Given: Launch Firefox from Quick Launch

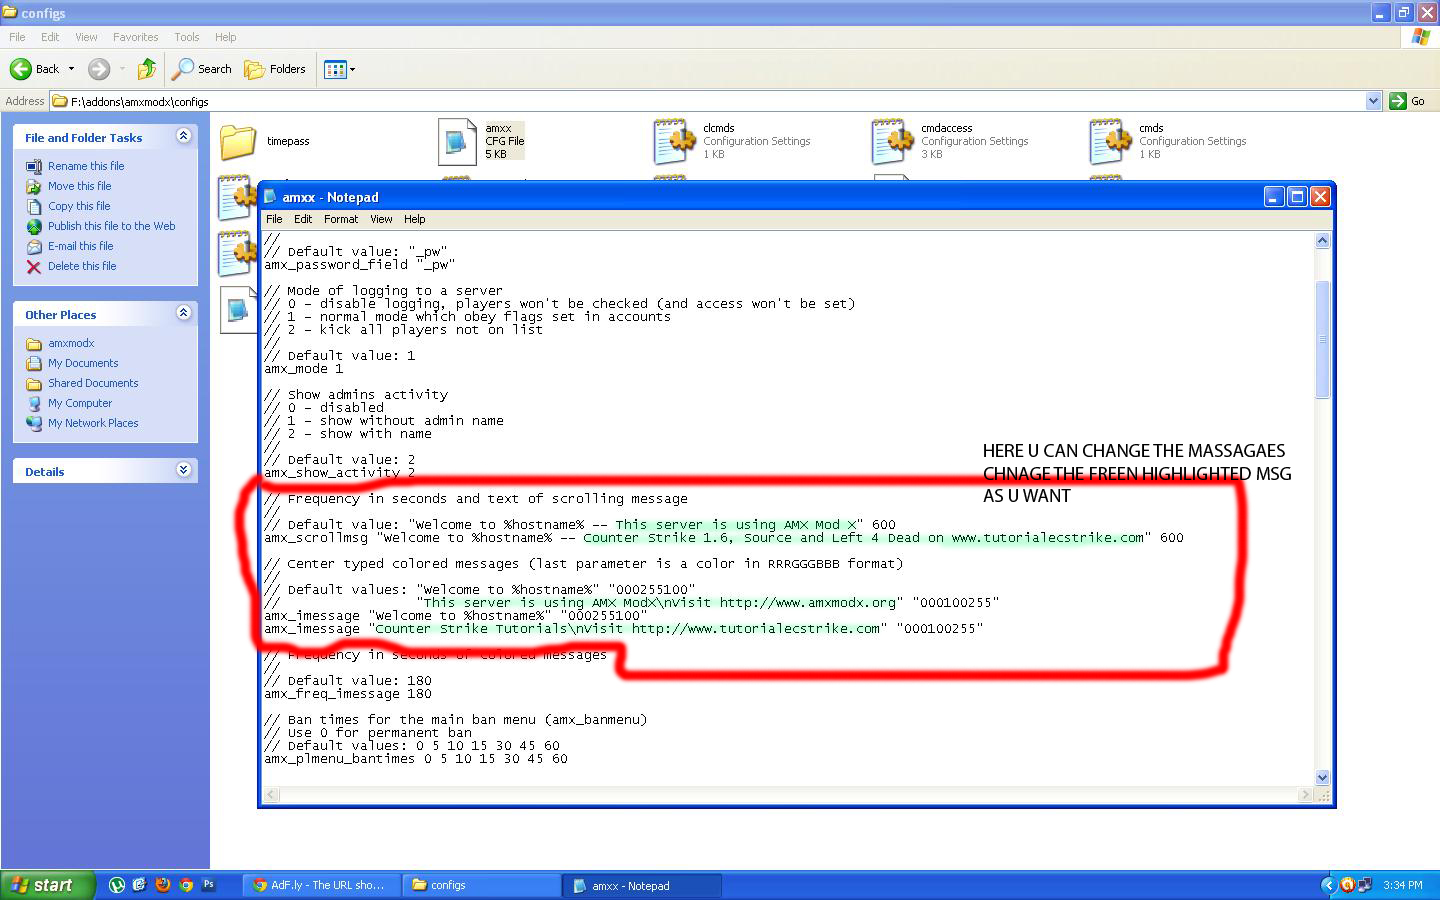Looking at the screenshot, I should coord(162,885).
